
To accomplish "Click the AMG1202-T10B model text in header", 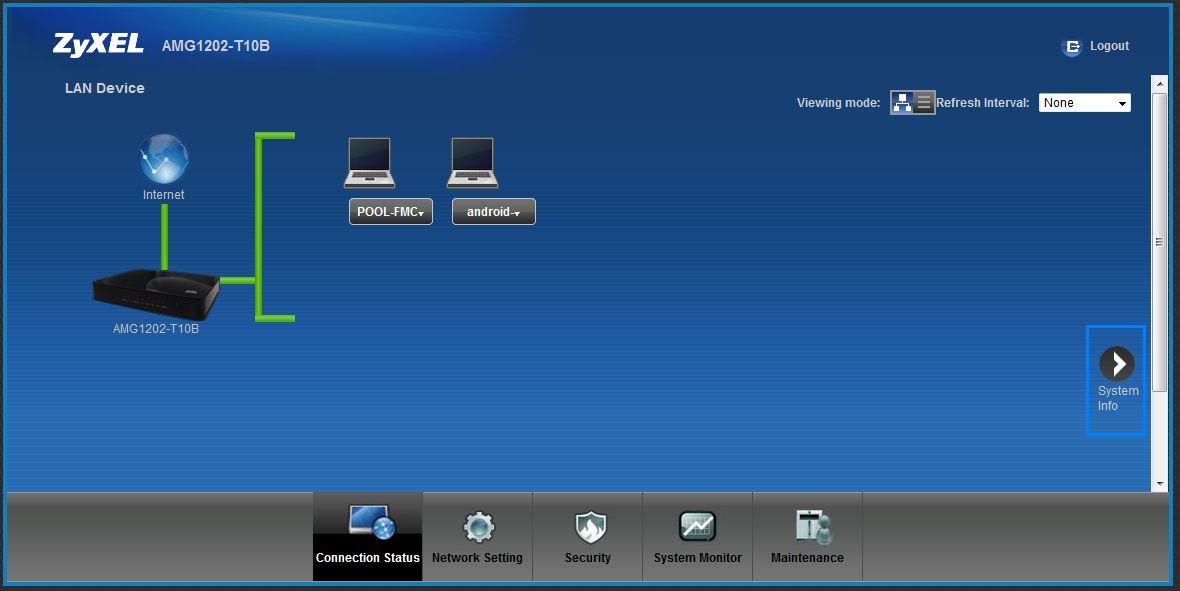I will coord(216,46).
